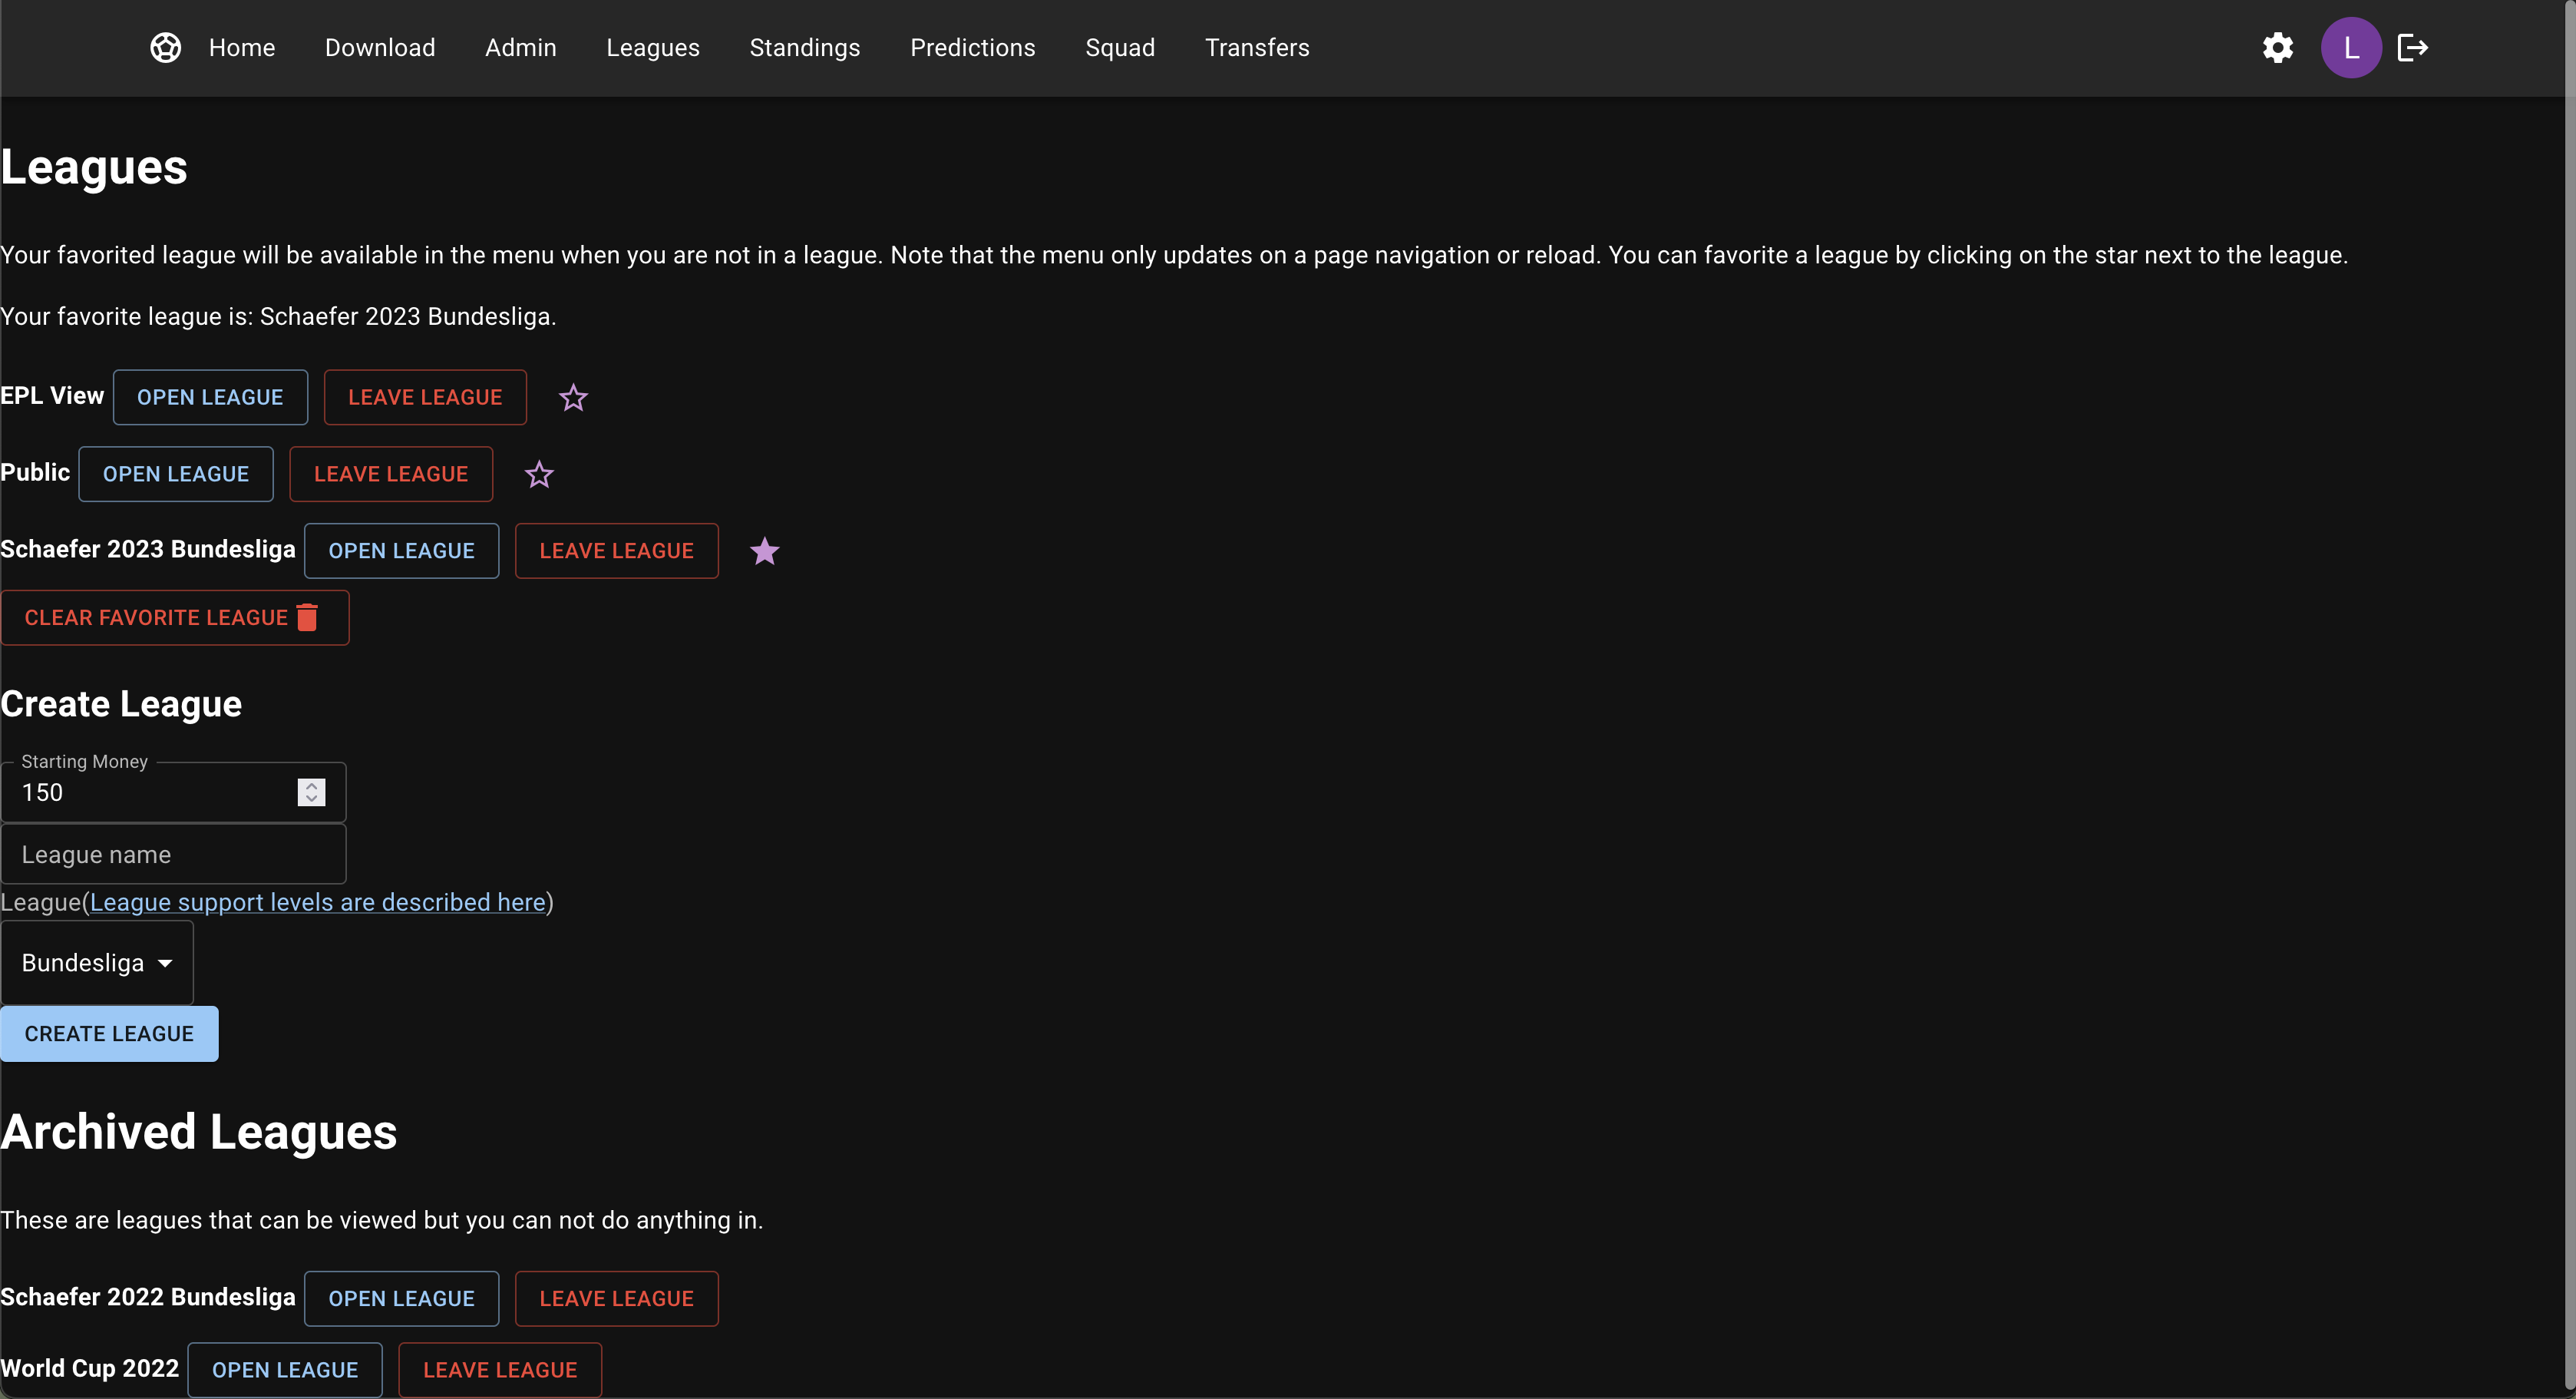Type in the League name input field
Viewport: 2576px width, 1399px height.
click(172, 853)
